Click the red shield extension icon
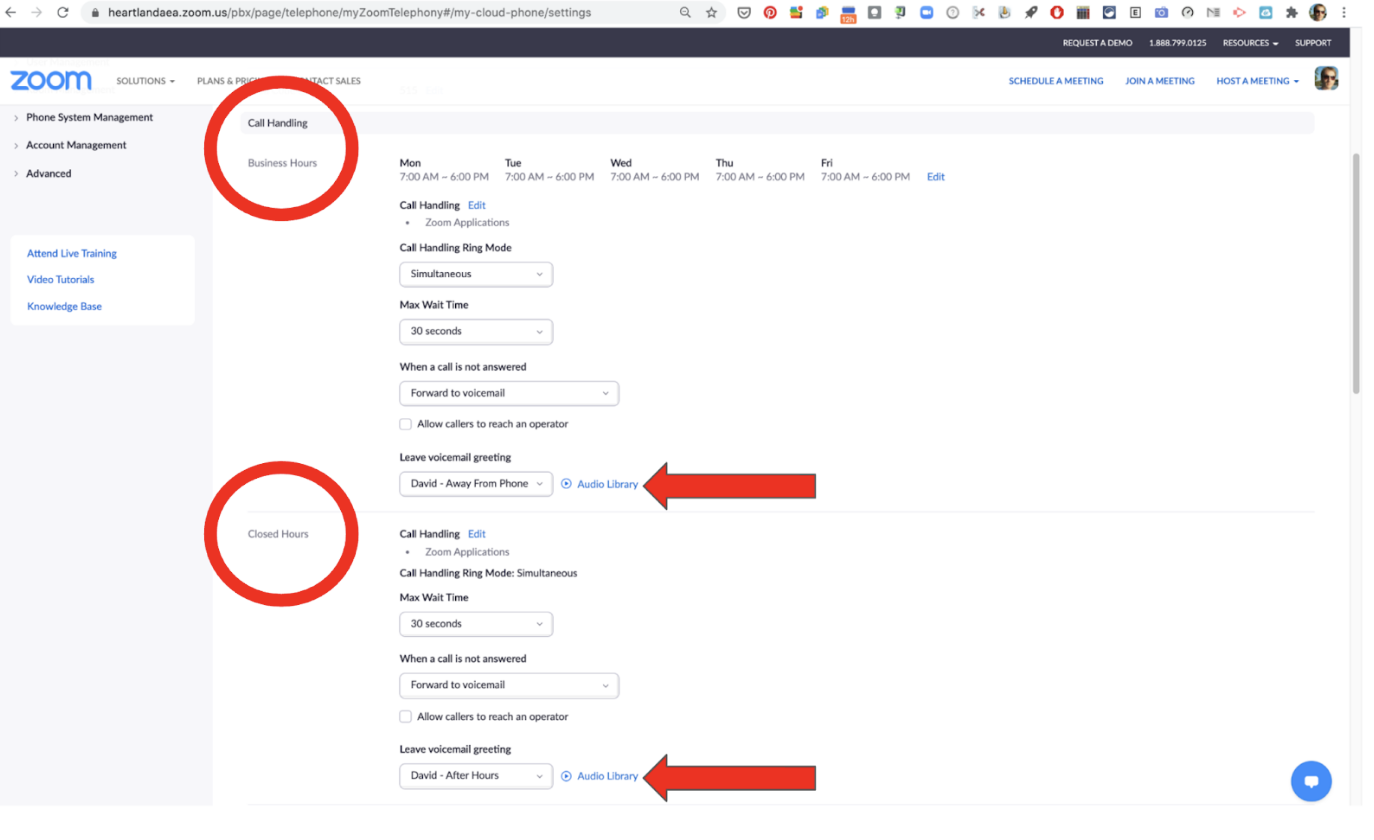The height and width of the screenshot is (840, 1374). click(1057, 13)
